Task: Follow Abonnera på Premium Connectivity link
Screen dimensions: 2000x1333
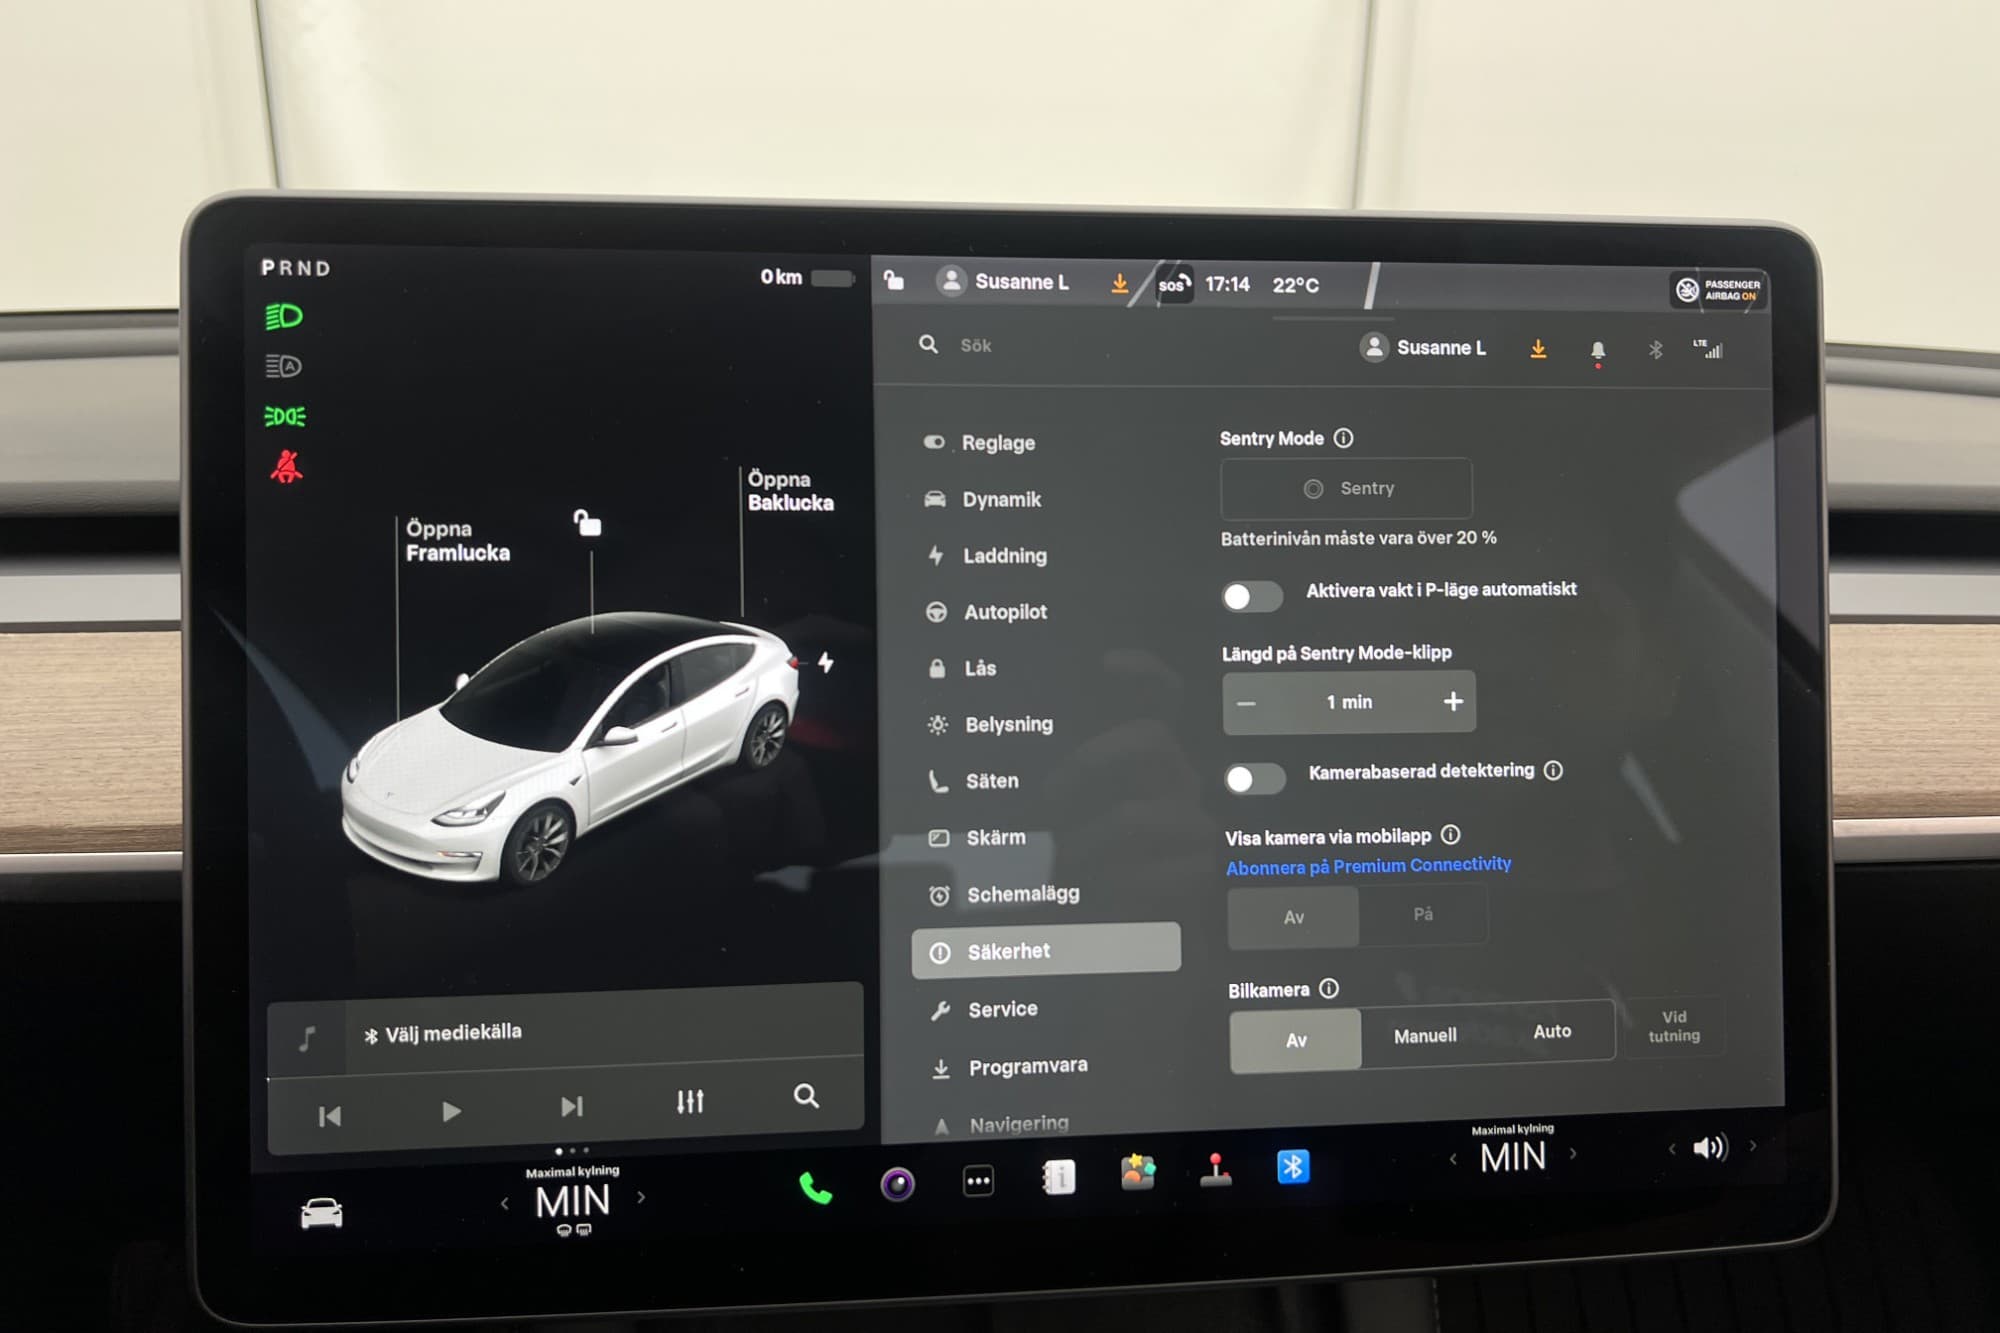Action: (1368, 865)
